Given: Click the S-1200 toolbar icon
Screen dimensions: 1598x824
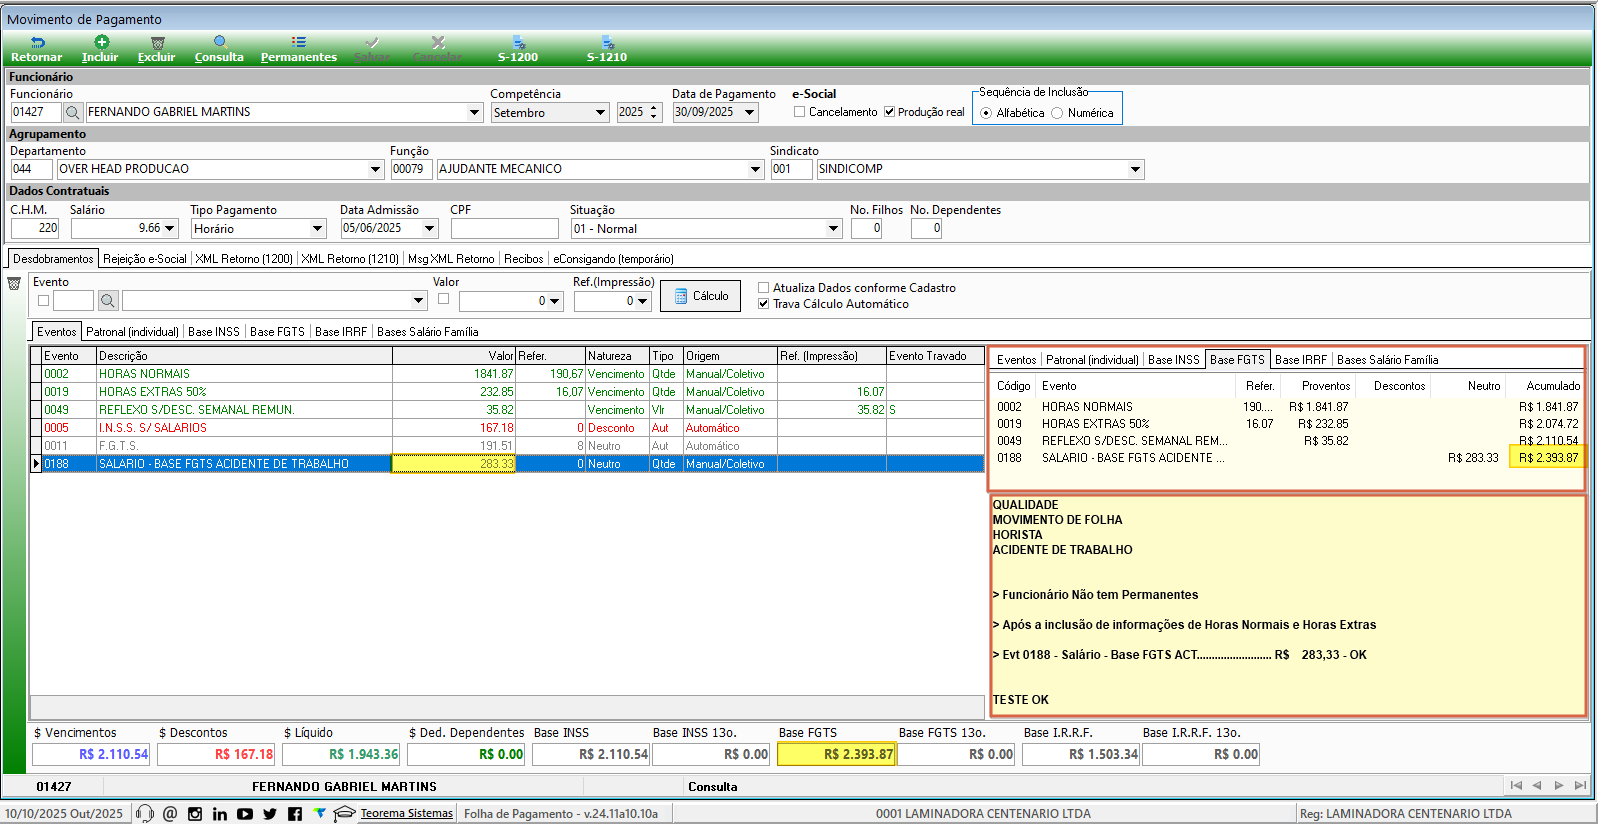Looking at the screenshot, I should (x=518, y=43).
